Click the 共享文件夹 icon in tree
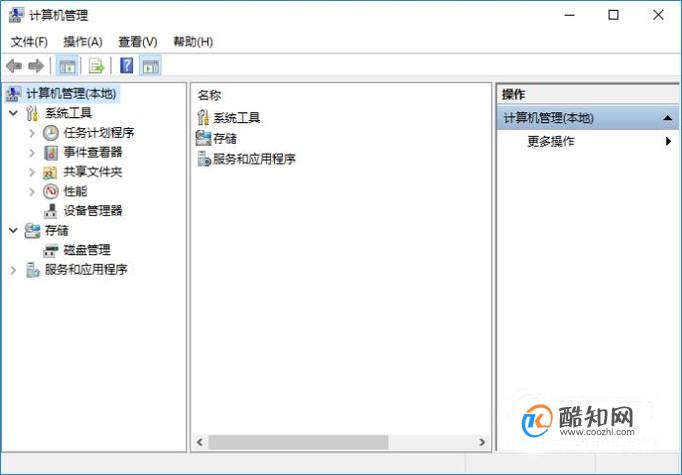The image size is (682, 475). (50, 172)
